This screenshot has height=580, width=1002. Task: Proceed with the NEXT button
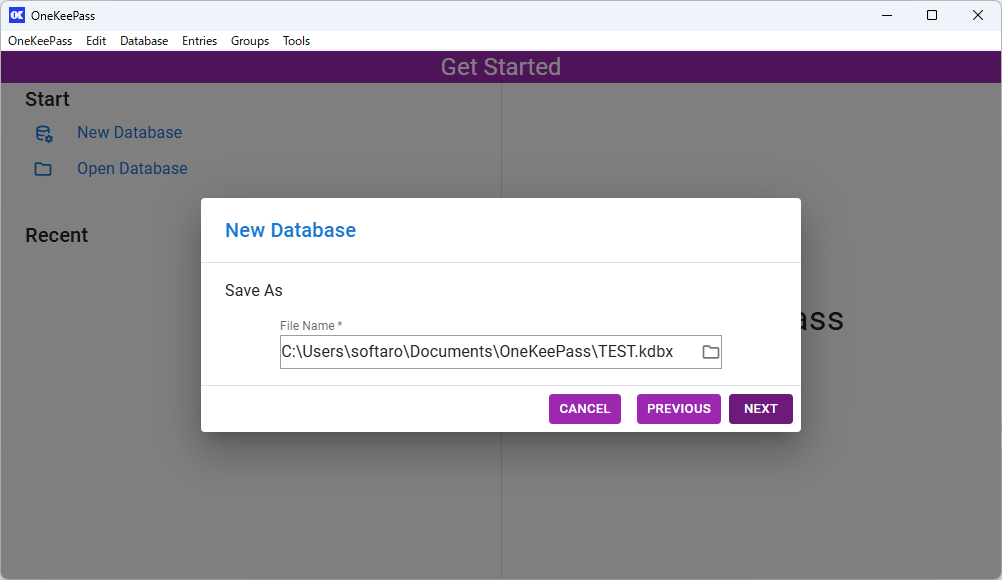[x=760, y=409]
